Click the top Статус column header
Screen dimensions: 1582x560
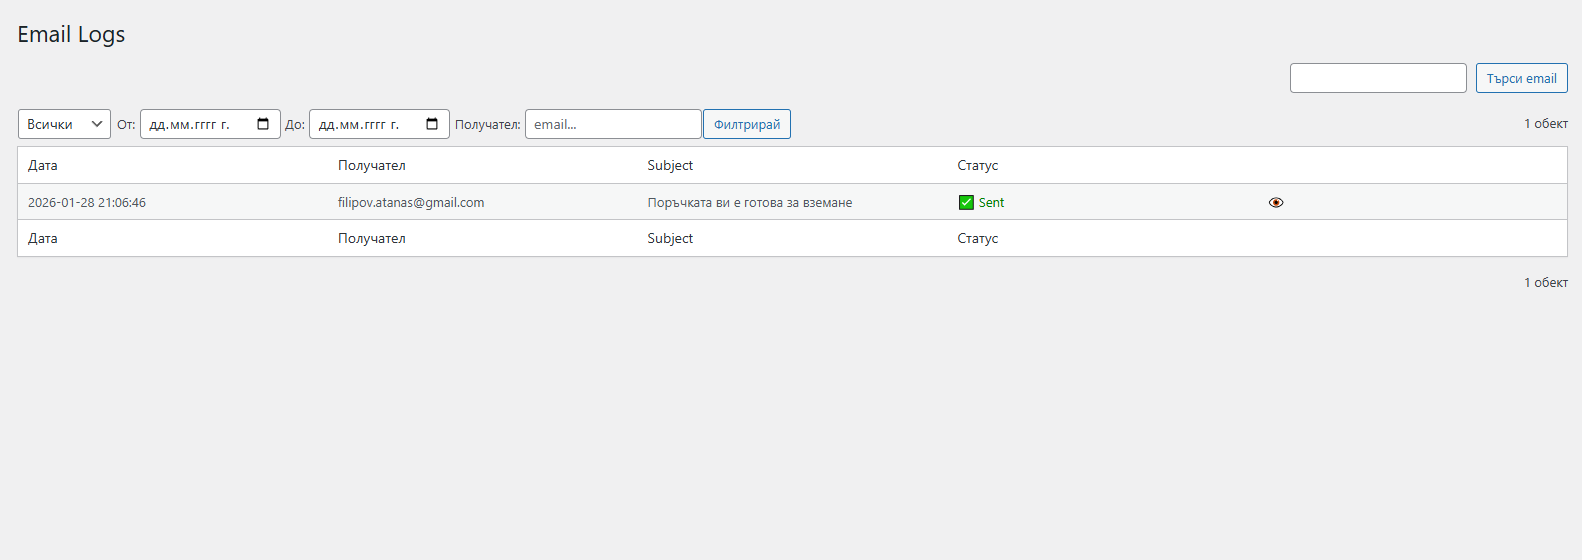click(977, 165)
